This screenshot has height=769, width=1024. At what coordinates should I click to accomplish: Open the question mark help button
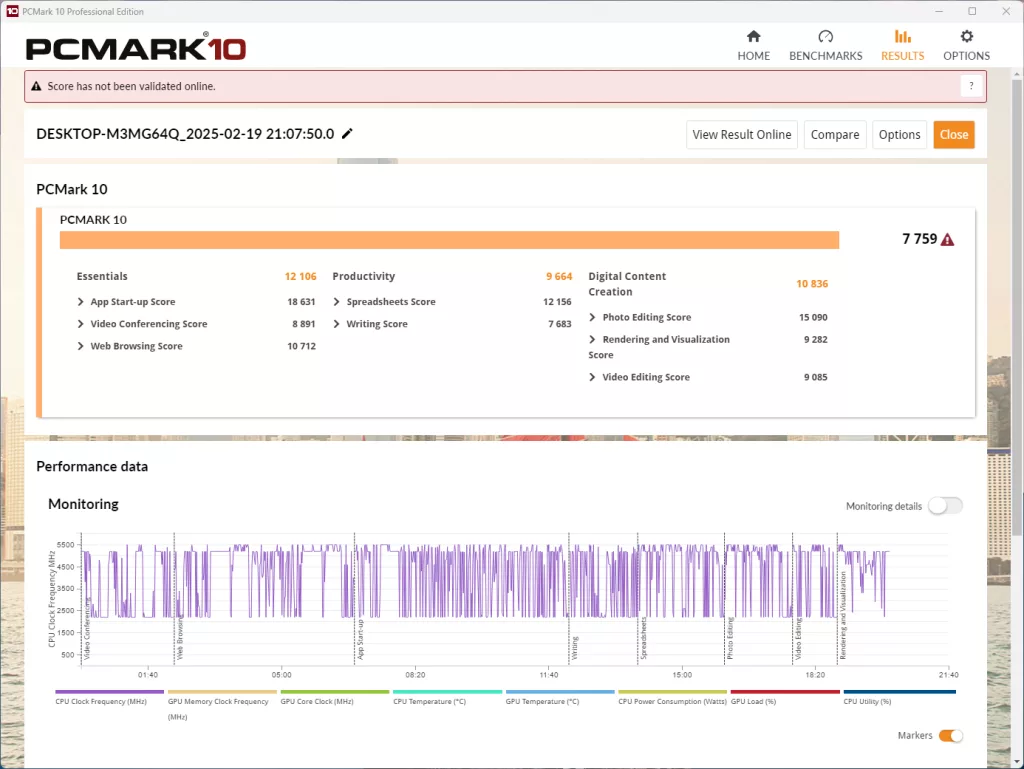(x=971, y=86)
